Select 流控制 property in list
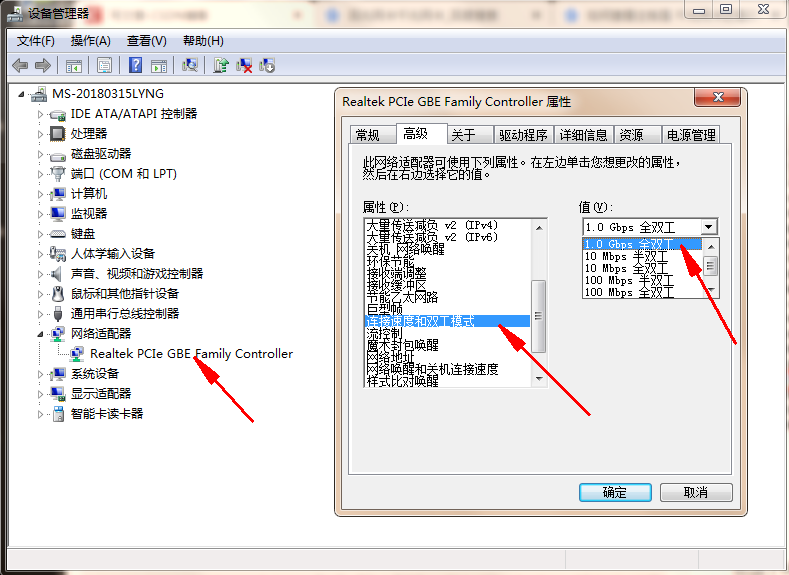Viewport: 789px width, 575px height. (447, 333)
